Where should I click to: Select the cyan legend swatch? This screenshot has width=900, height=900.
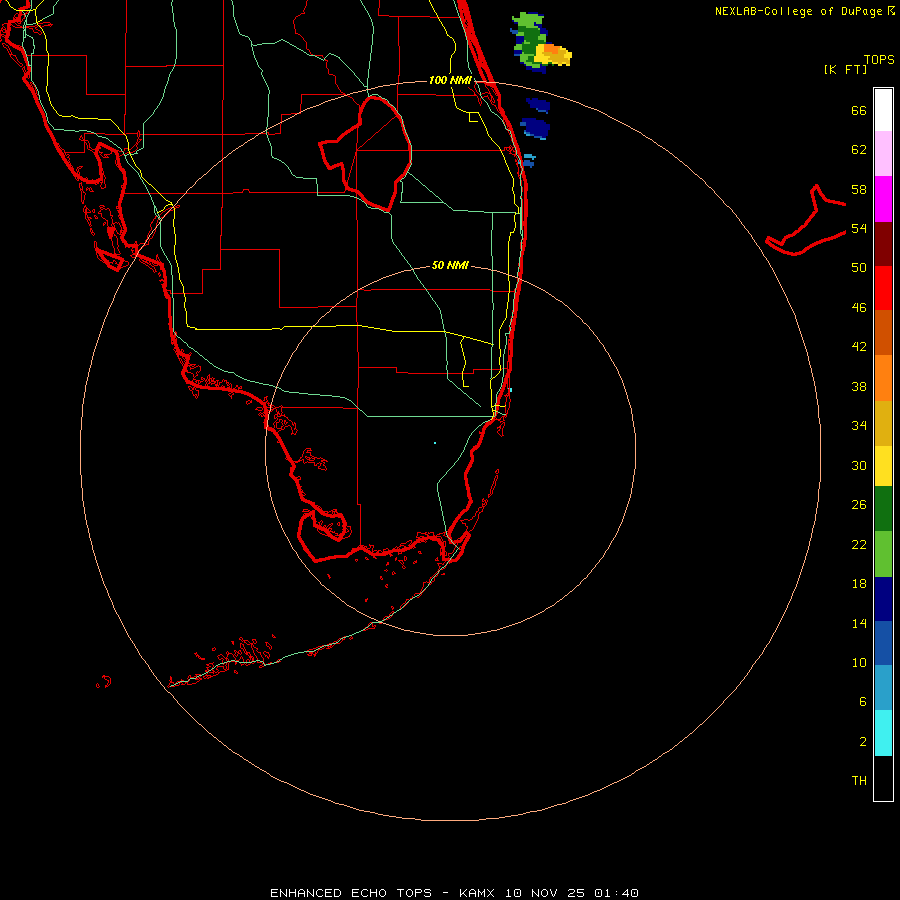click(x=883, y=733)
